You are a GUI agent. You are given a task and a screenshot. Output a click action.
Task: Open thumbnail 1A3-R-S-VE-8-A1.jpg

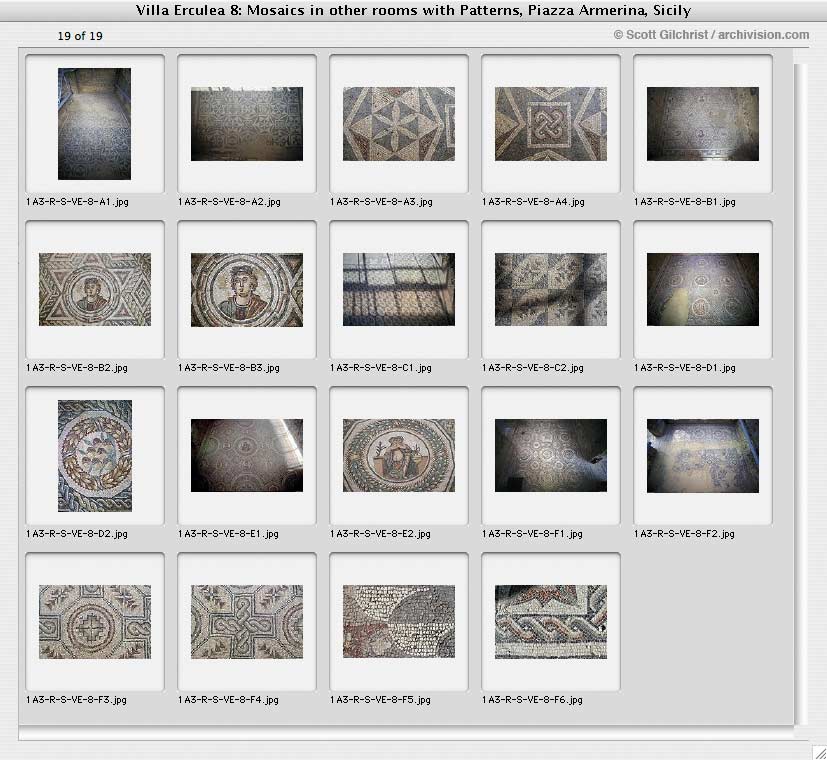pyautogui.click(x=94, y=124)
